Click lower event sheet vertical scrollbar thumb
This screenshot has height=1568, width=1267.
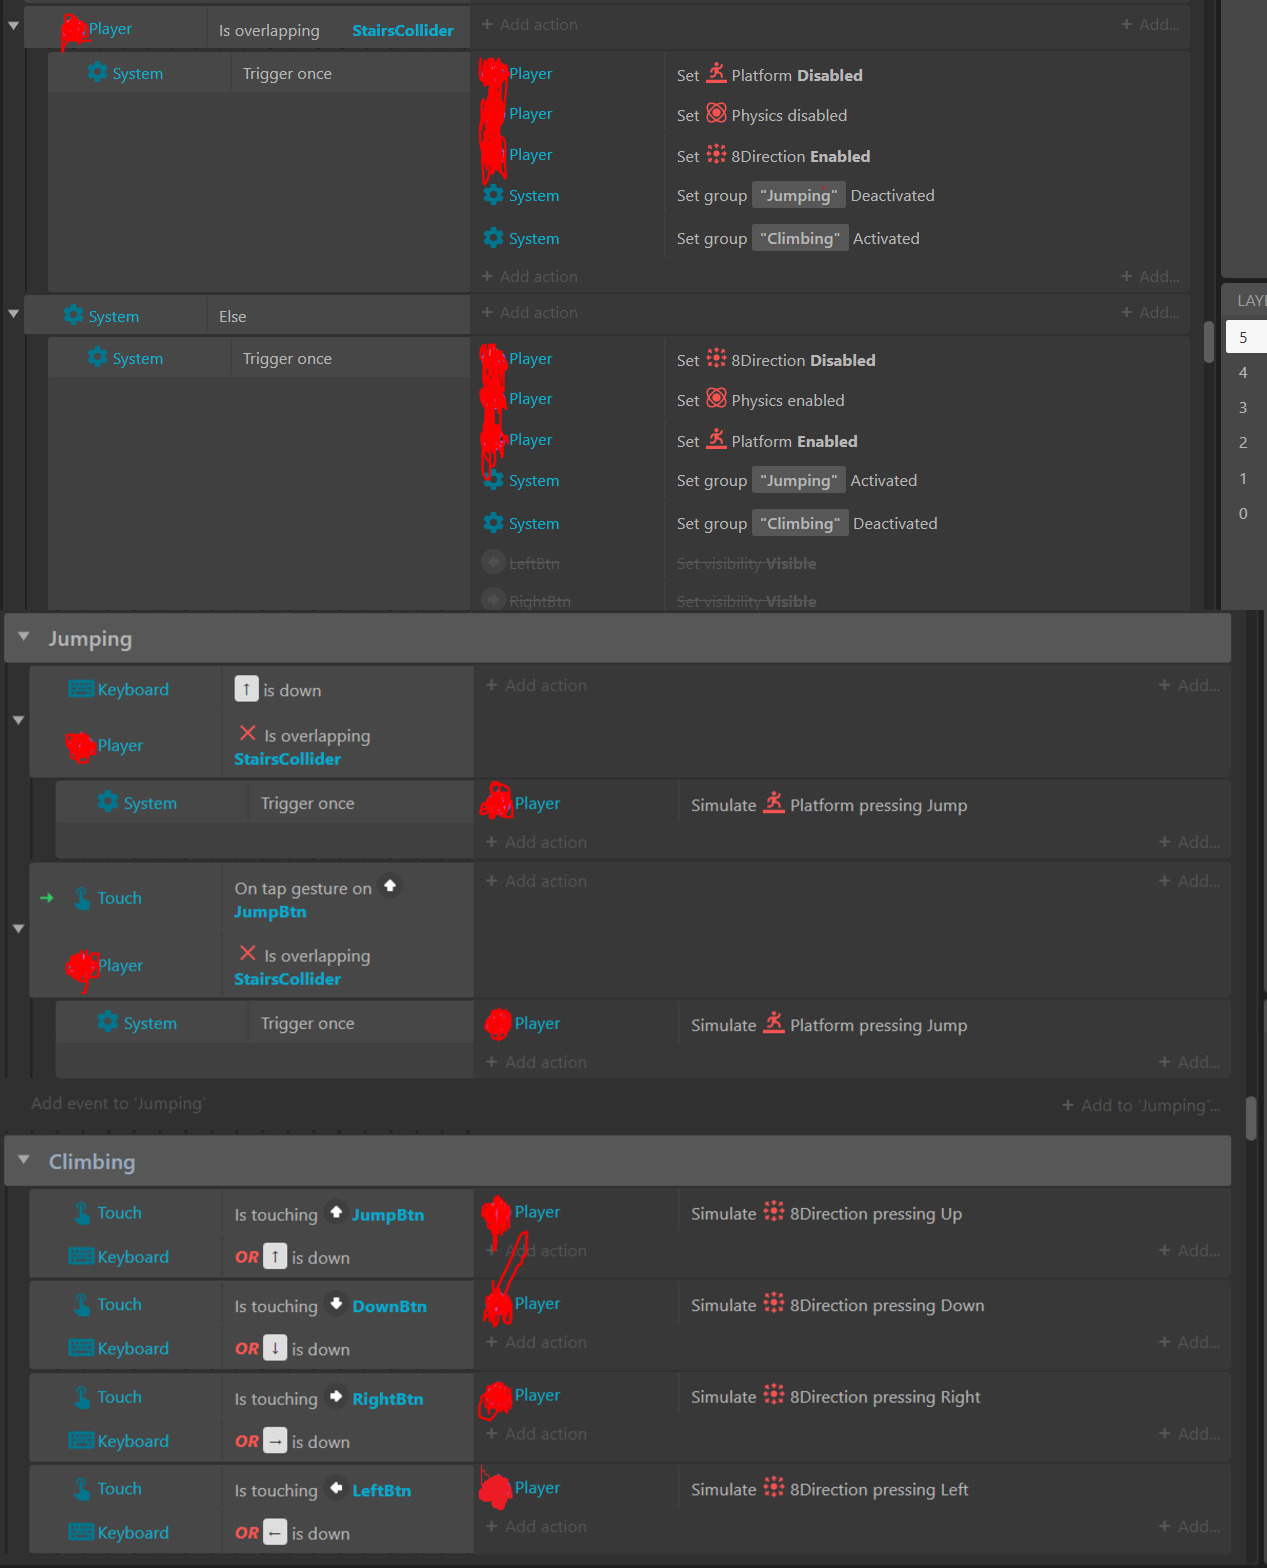pyautogui.click(x=1251, y=1118)
